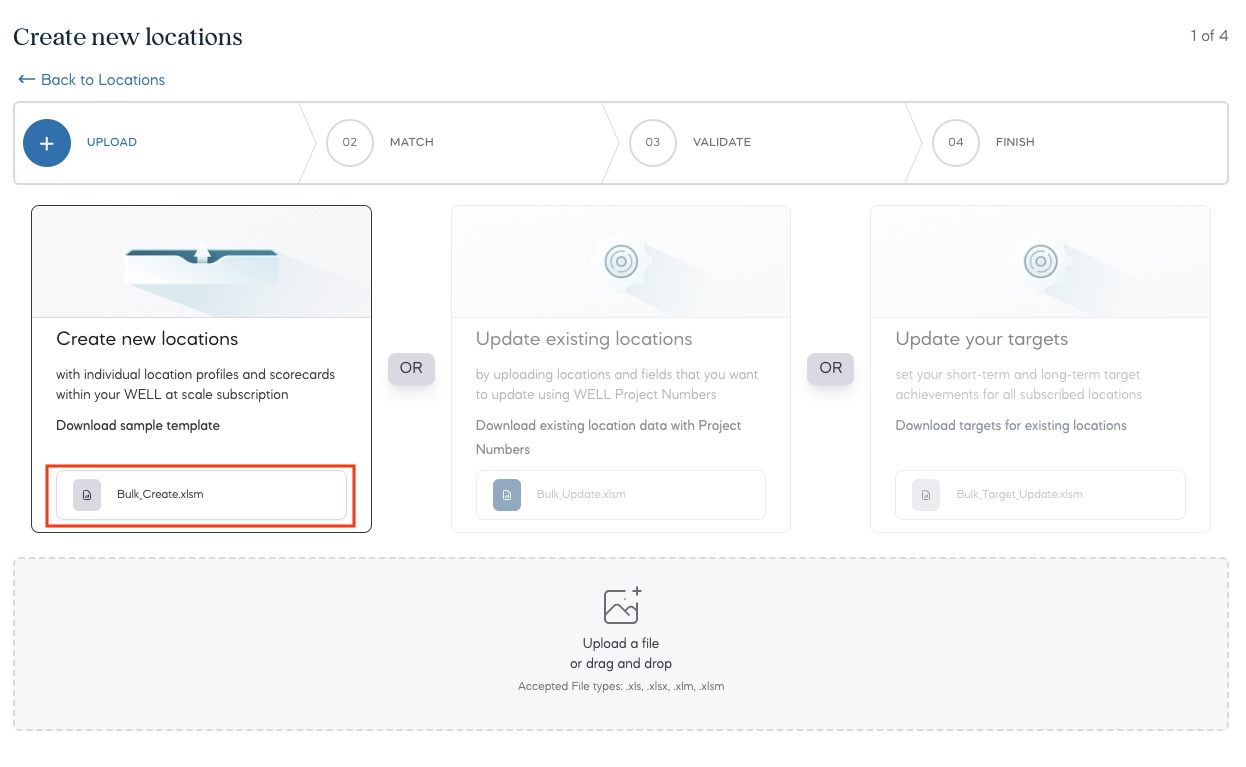Click the Bulk_Update.xlsm file icon
The height and width of the screenshot is (767, 1246).
click(507, 495)
